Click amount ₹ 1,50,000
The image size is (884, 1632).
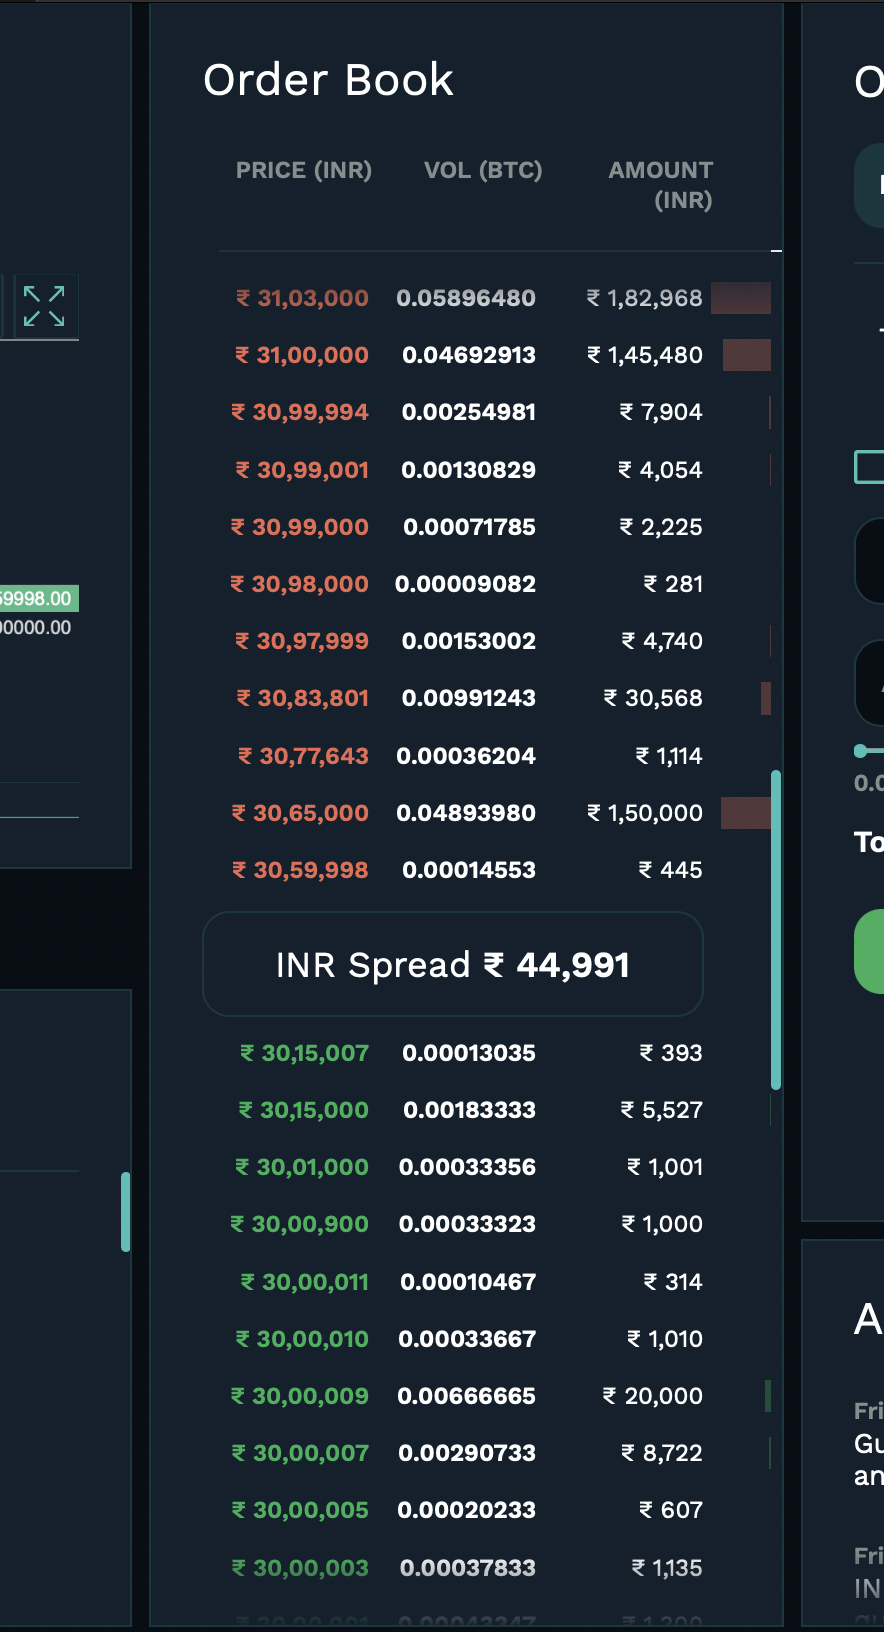(x=645, y=813)
